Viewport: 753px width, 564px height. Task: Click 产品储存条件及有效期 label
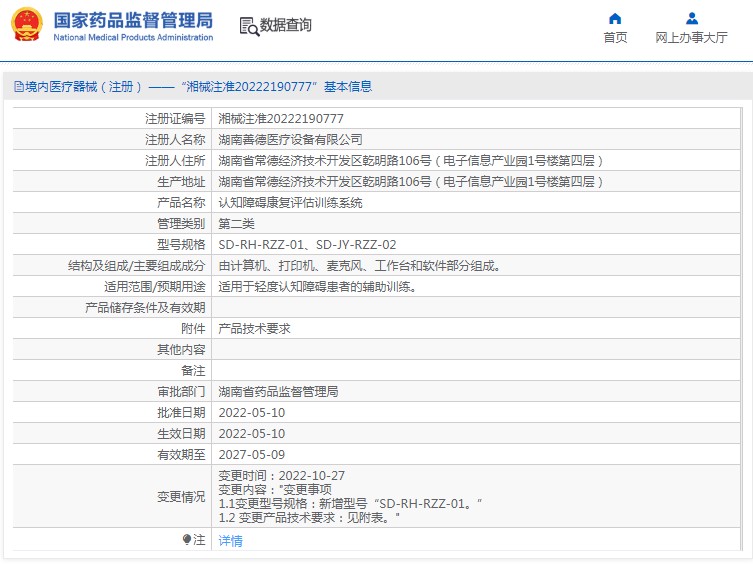pyautogui.click(x=145, y=307)
